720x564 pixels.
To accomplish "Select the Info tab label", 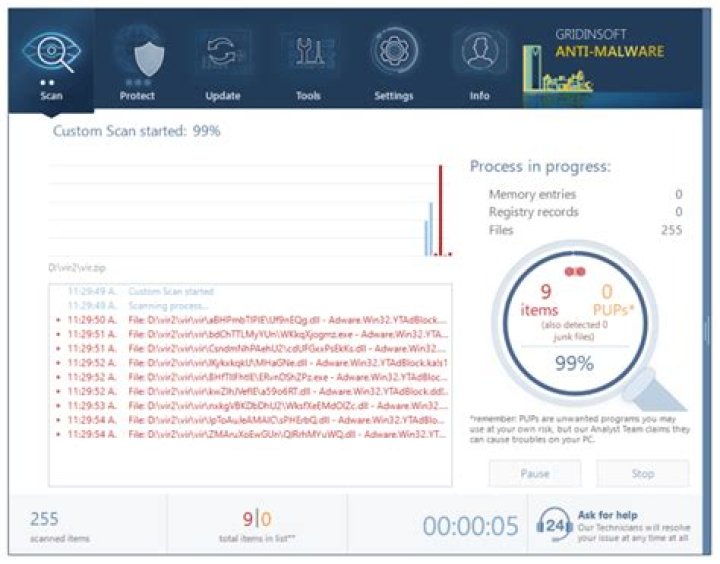I will [479, 96].
